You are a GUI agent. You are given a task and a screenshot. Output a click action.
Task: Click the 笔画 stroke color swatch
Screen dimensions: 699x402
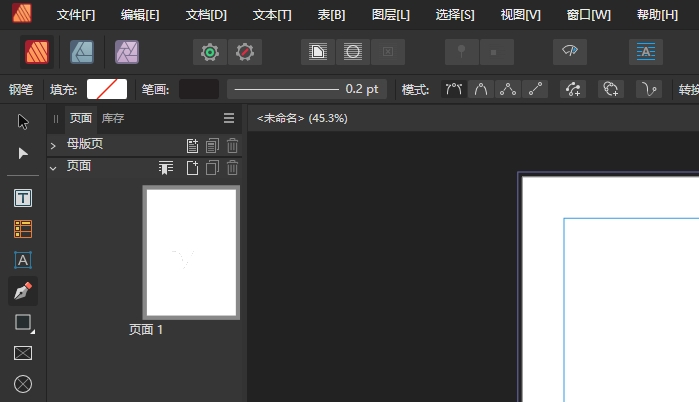tap(199, 90)
